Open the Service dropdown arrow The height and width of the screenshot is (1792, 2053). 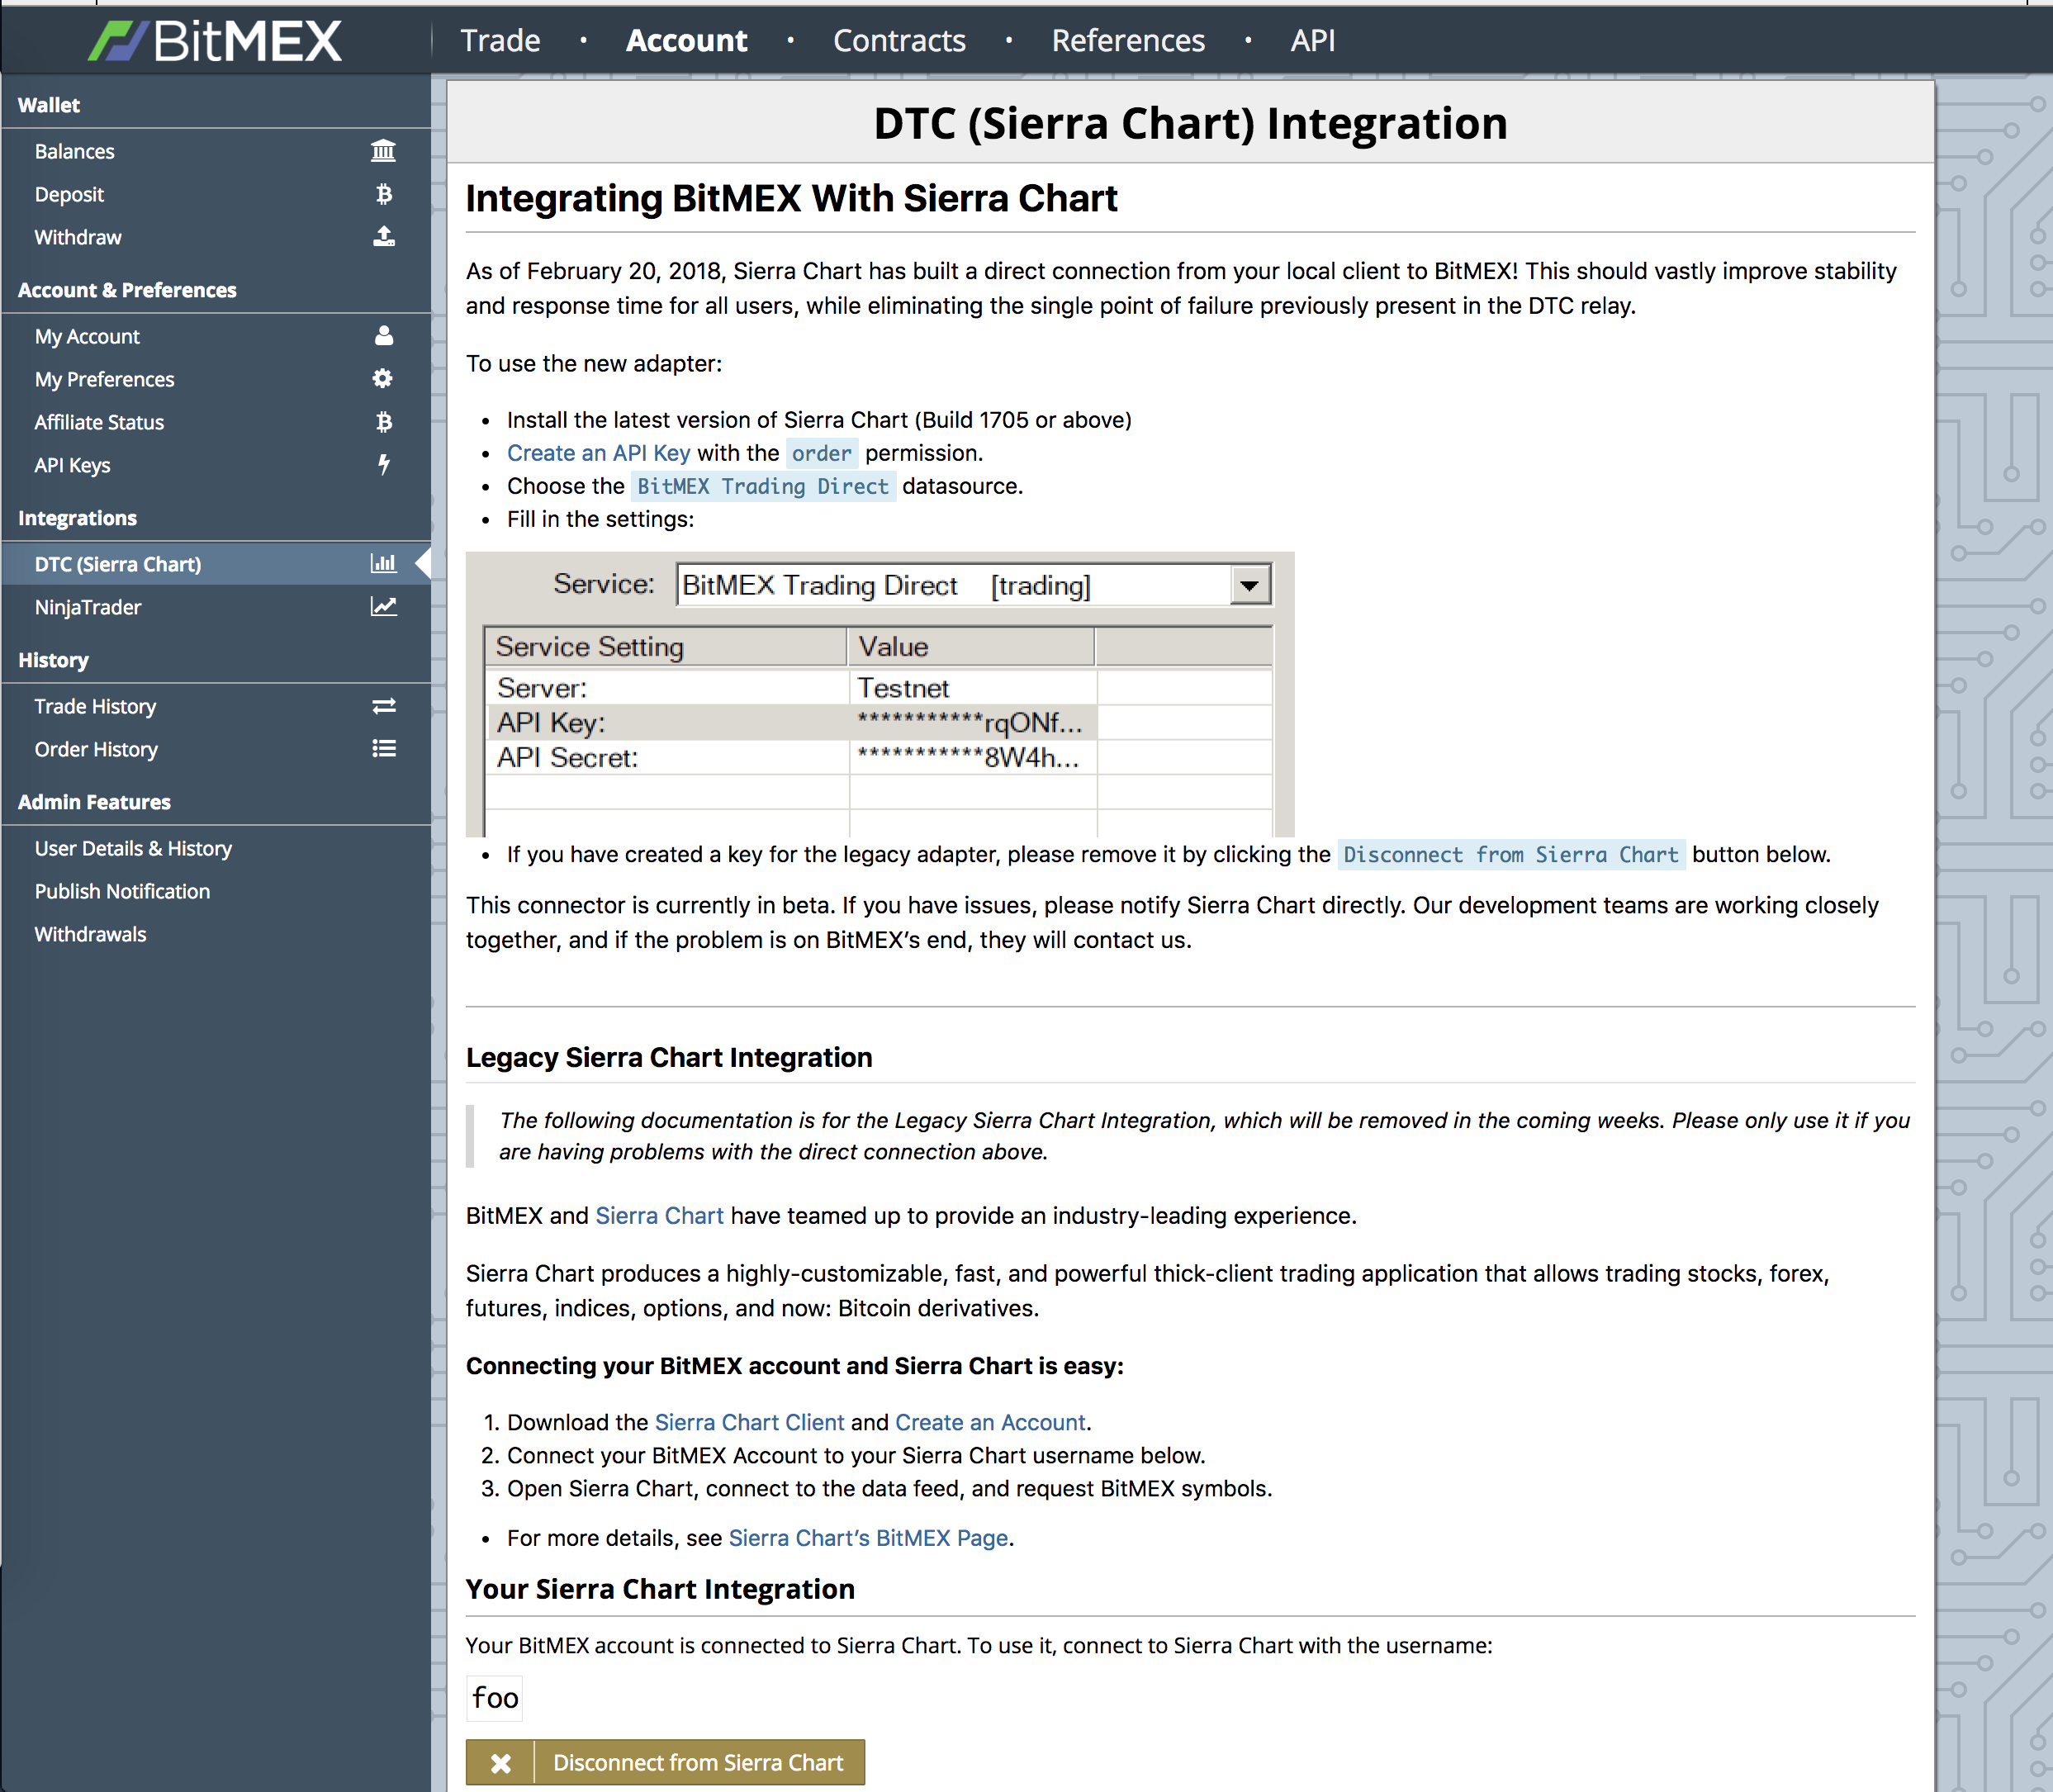click(x=1249, y=585)
